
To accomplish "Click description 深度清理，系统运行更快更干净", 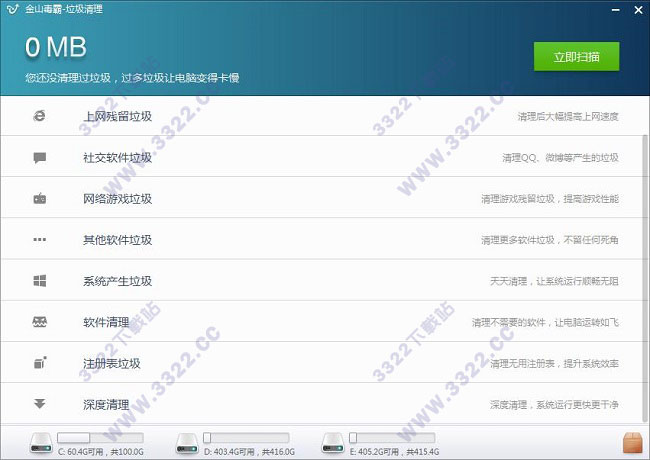I will [554, 404].
